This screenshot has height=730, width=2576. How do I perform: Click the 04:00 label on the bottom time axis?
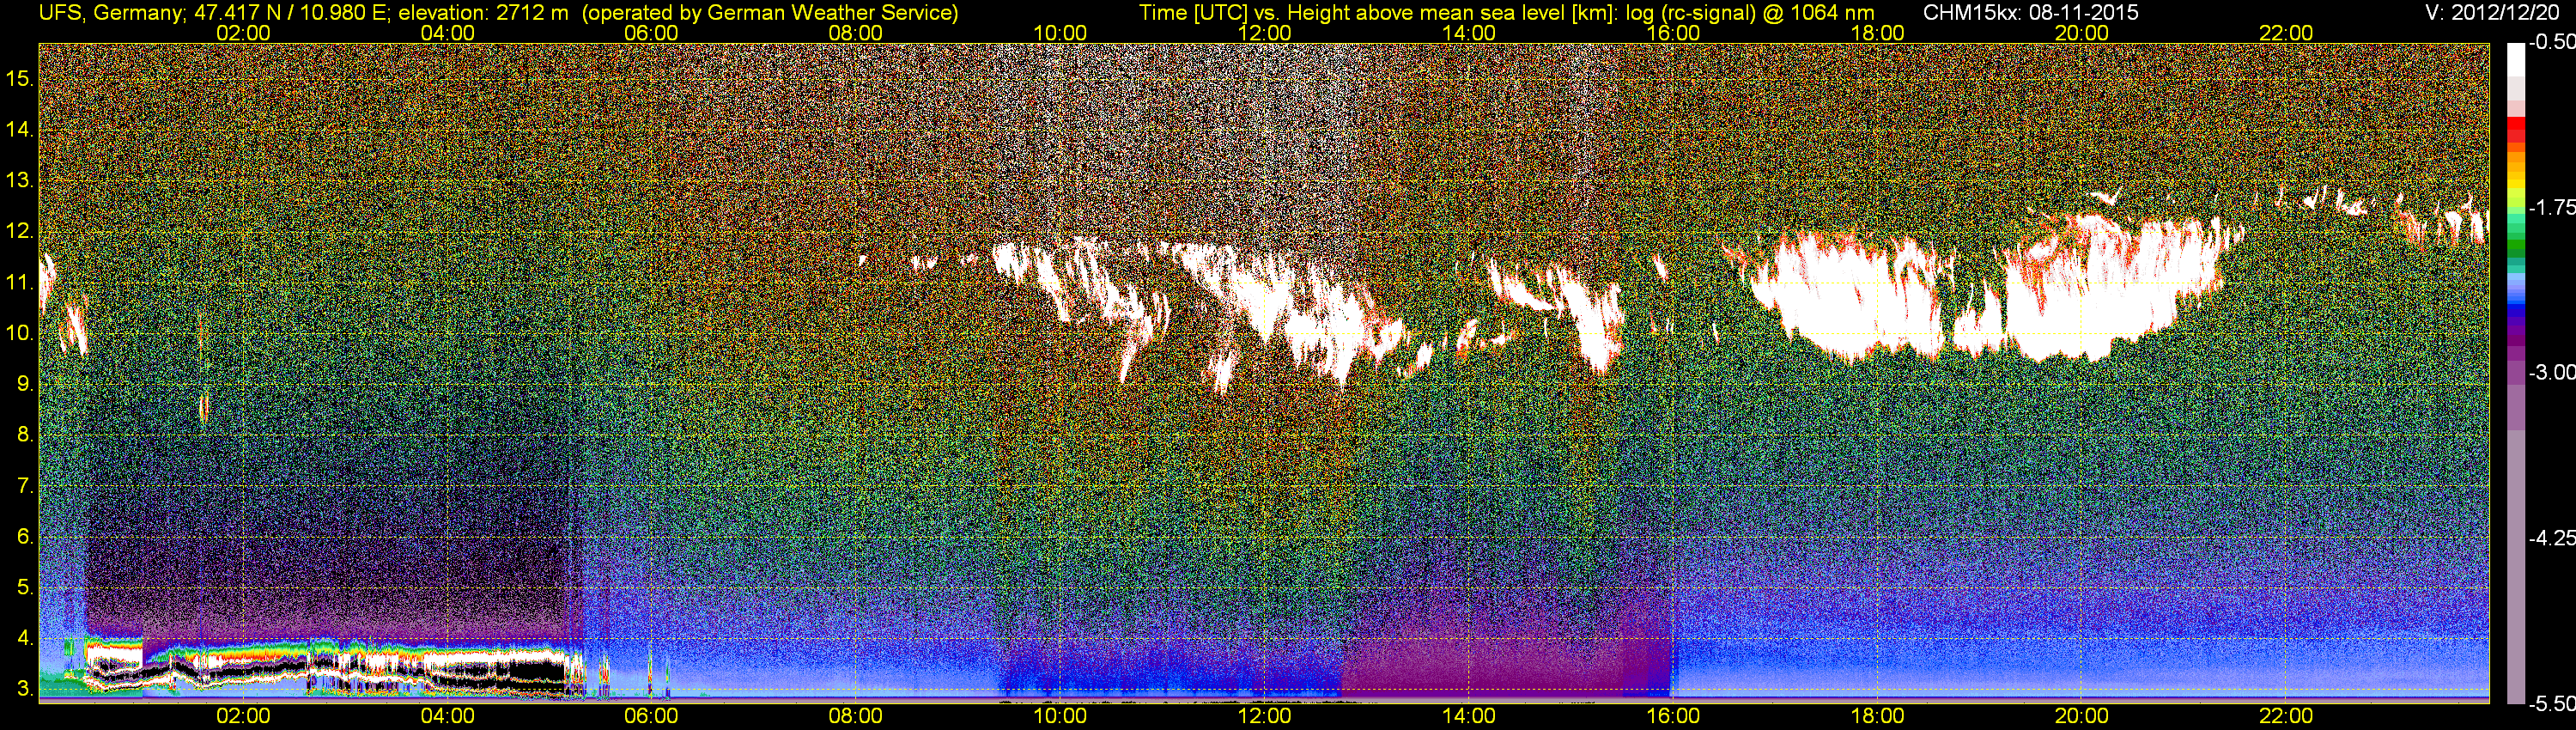click(447, 716)
